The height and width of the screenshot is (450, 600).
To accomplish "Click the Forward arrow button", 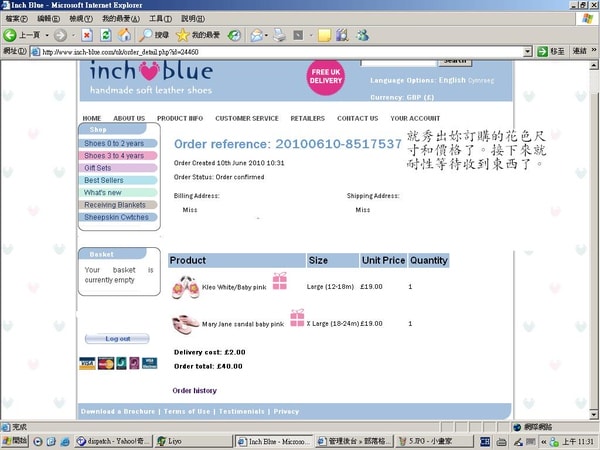I will [60, 35].
